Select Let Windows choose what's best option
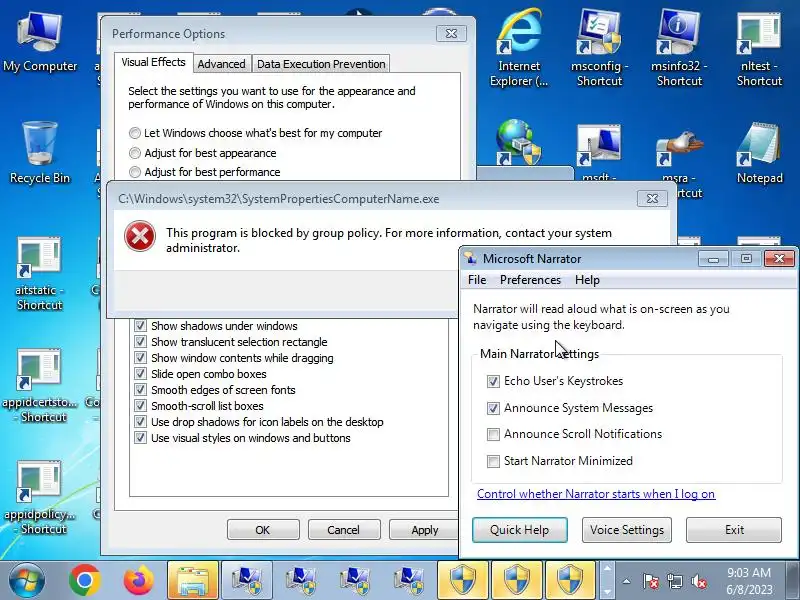Screen dimensions: 800x600 [x=135, y=133]
